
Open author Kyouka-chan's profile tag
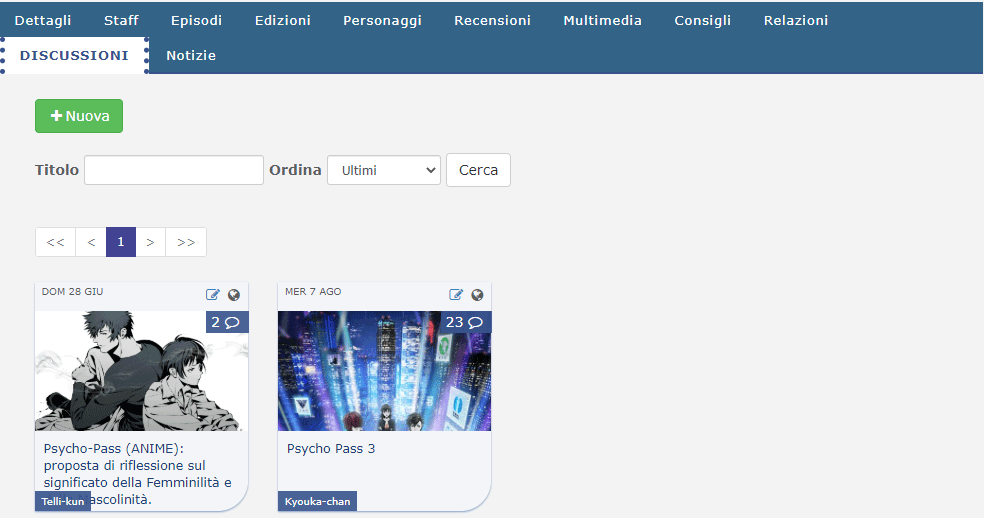(x=318, y=501)
